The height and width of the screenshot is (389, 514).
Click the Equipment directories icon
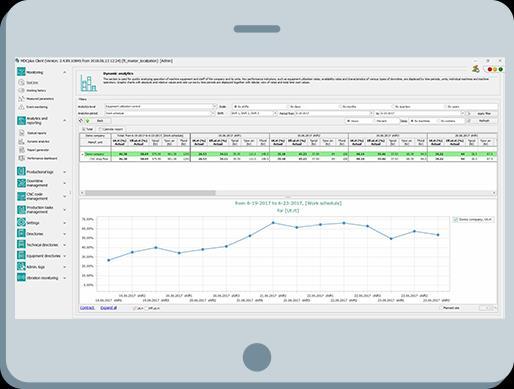[x=21, y=255]
